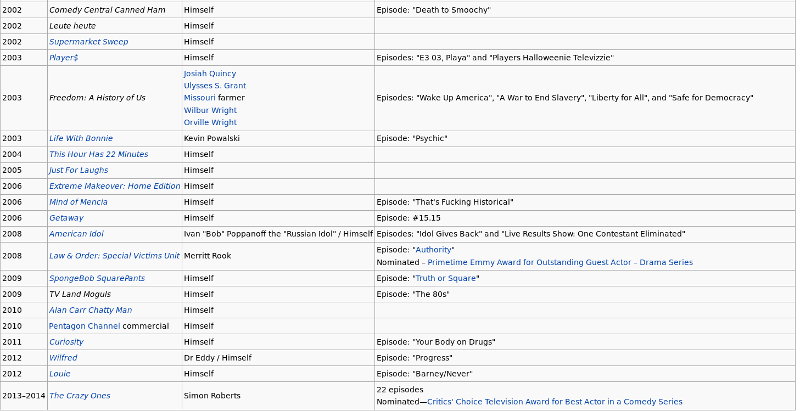Select the TV Land Moguls title
The image size is (800, 411).
point(80,294)
